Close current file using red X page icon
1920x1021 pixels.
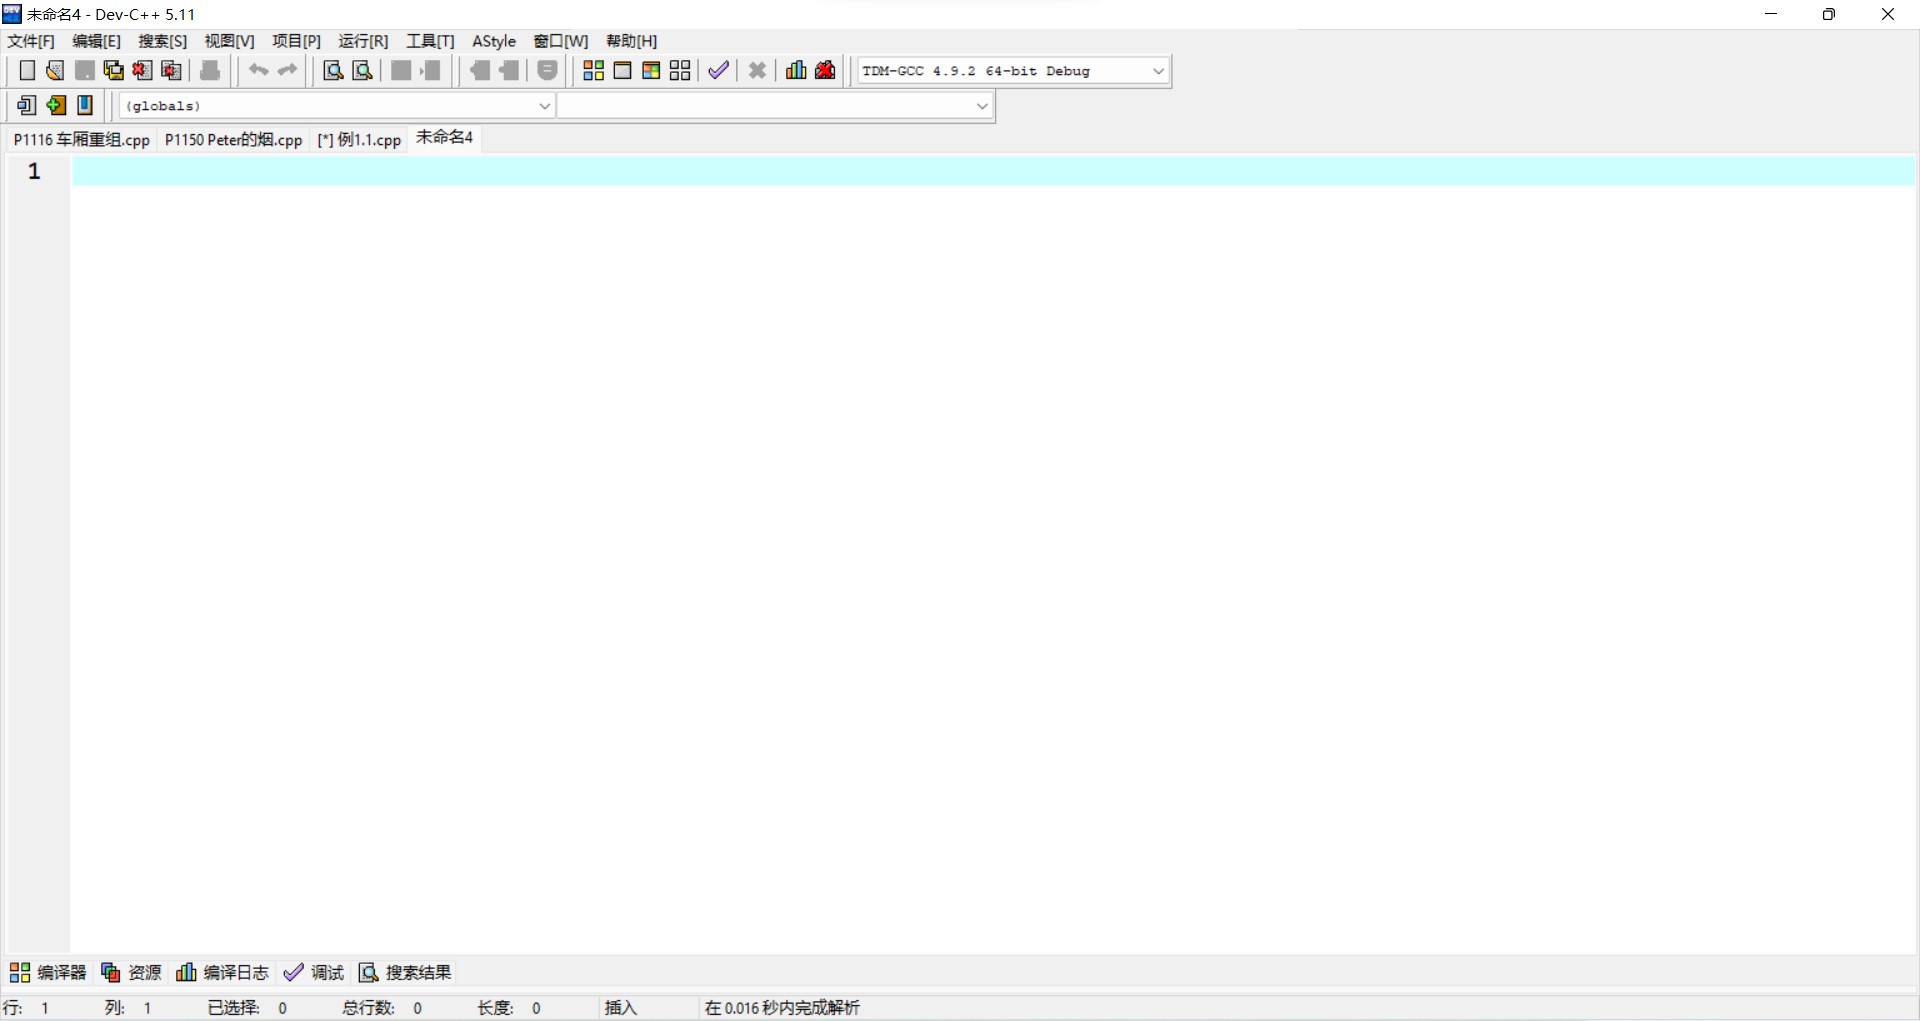(143, 70)
